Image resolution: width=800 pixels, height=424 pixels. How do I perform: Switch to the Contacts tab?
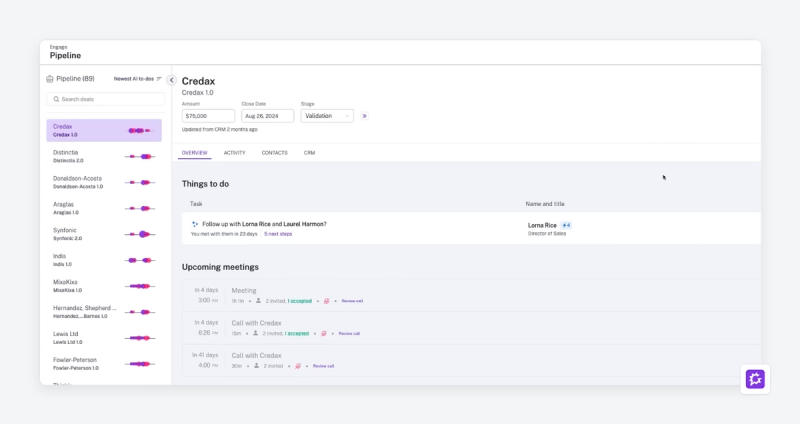(x=274, y=153)
